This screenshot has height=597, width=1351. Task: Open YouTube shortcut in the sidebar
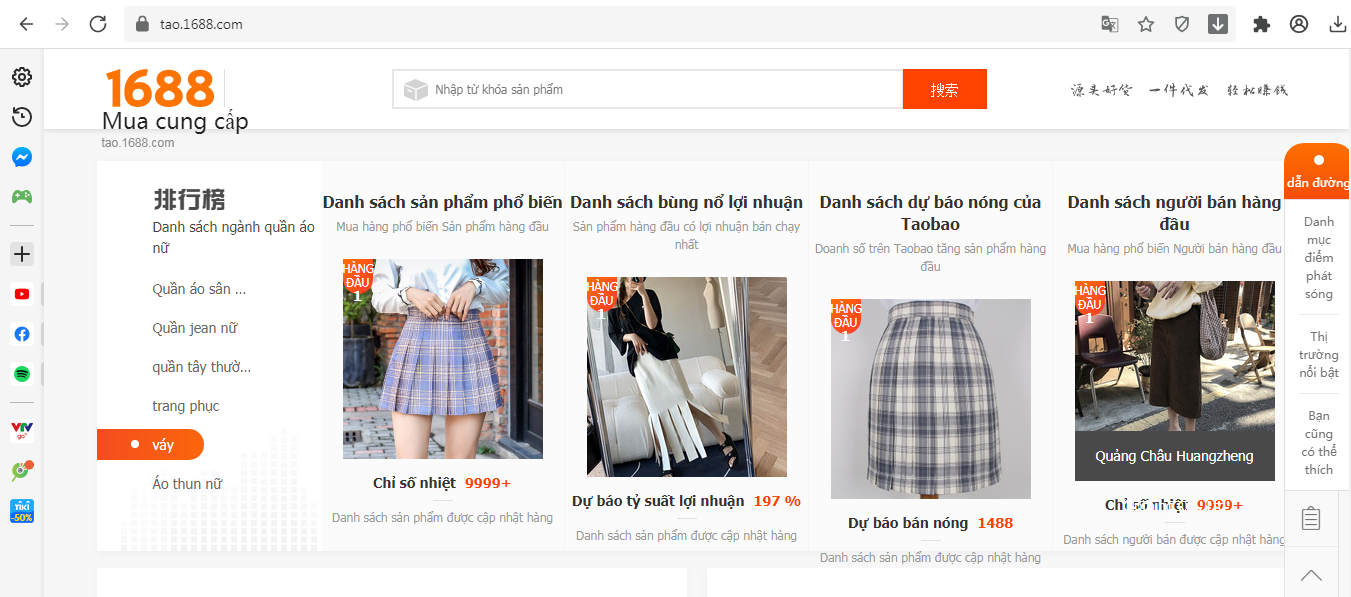point(22,294)
